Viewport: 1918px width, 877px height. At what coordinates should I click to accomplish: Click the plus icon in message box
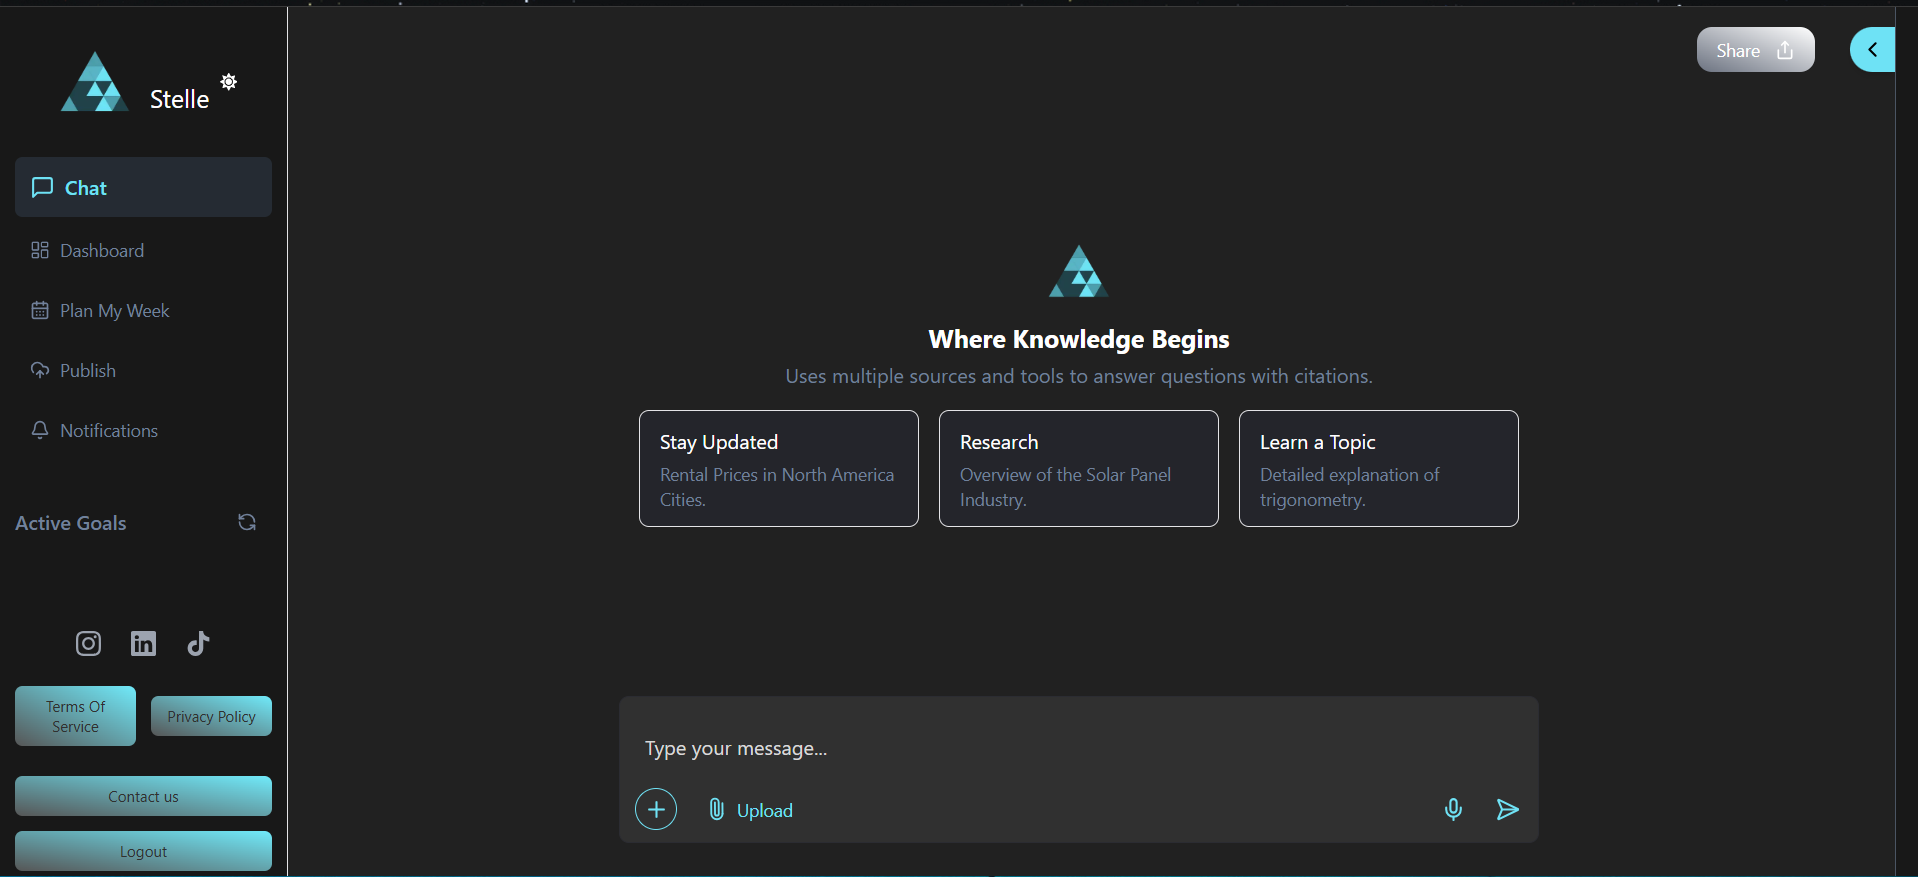click(x=656, y=809)
